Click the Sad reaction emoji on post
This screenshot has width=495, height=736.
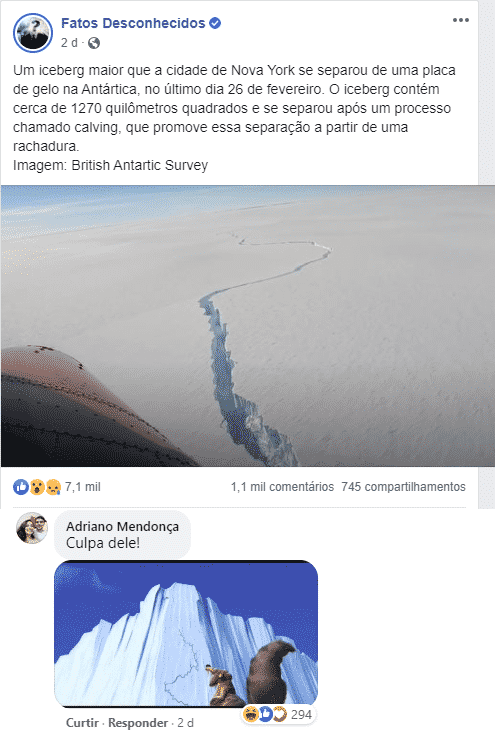(53, 487)
